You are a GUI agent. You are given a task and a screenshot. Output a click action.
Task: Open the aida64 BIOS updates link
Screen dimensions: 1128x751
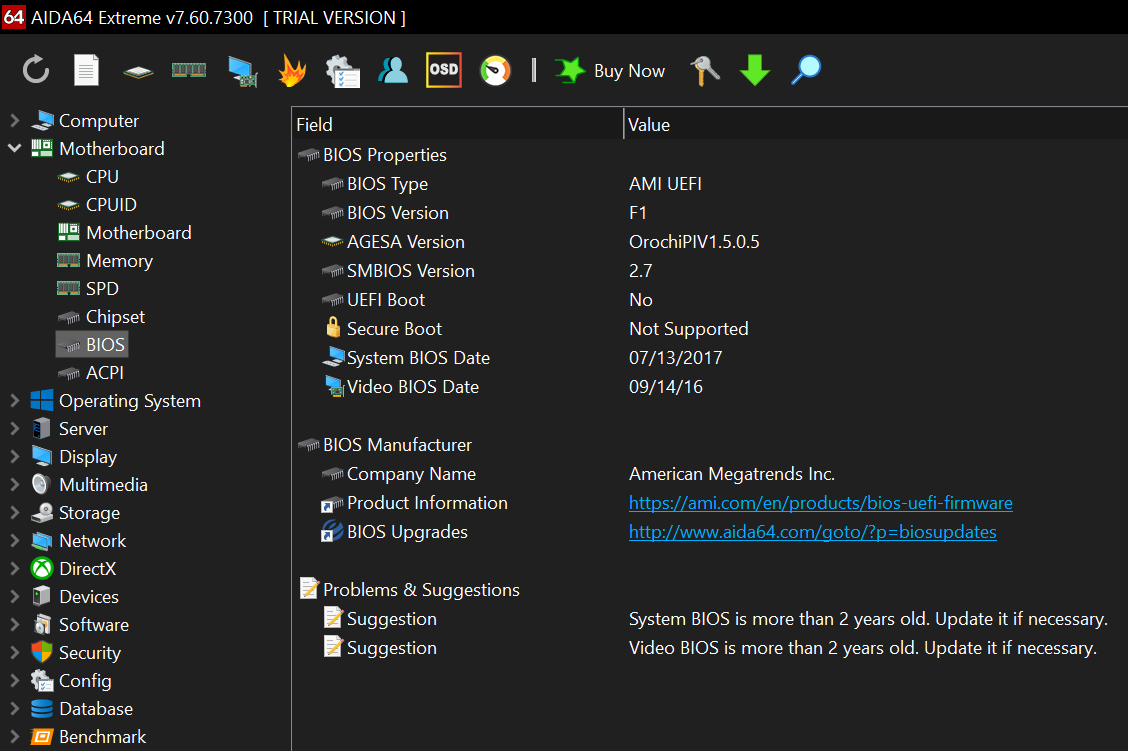(x=812, y=532)
